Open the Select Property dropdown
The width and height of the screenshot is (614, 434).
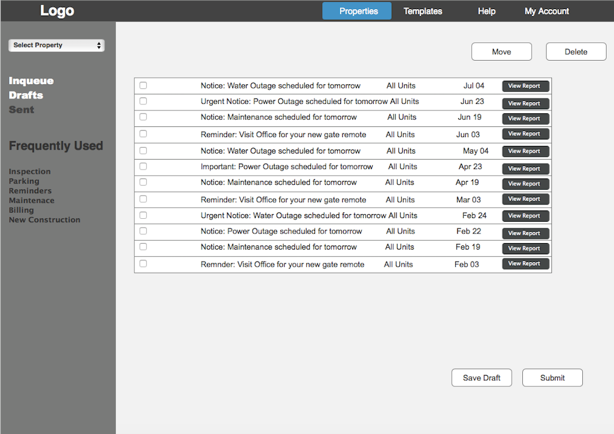pyautogui.click(x=57, y=45)
